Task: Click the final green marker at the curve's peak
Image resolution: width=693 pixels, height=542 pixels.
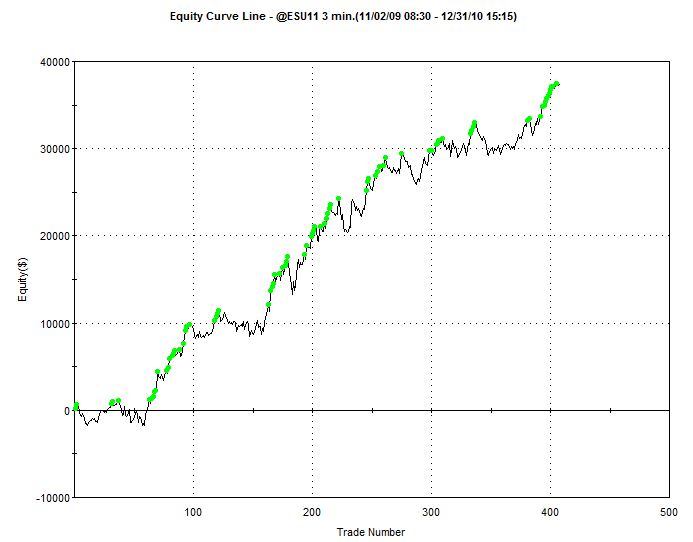Action: click(556, 84)
